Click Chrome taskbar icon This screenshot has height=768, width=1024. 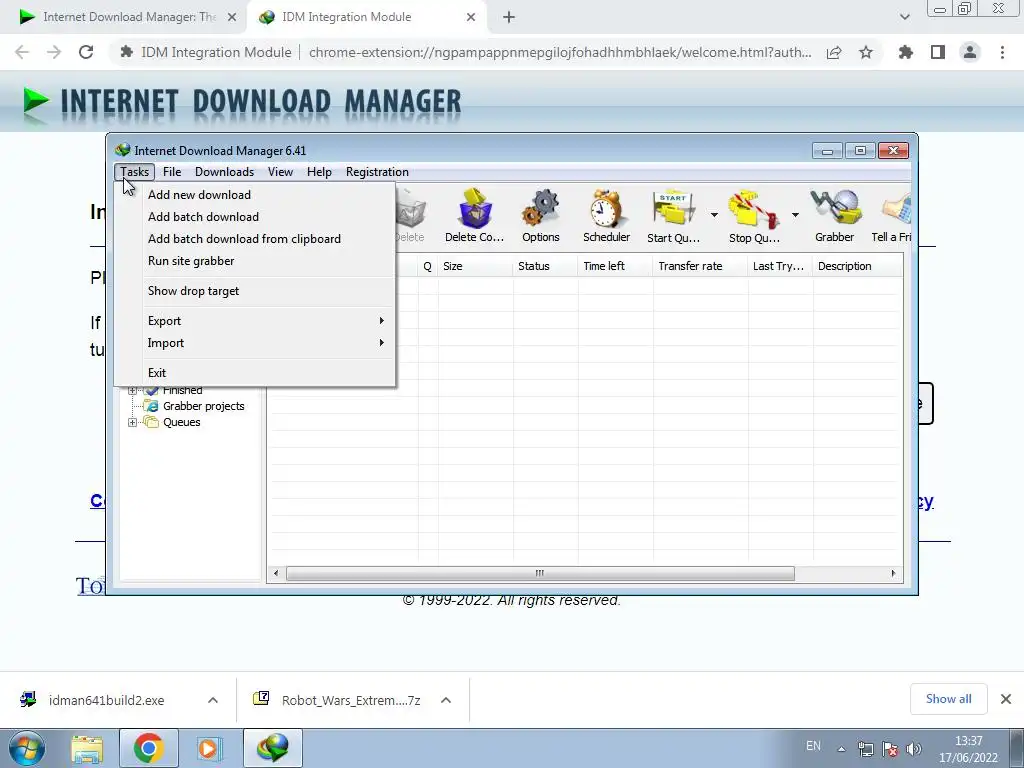click(x=148, y=748)
